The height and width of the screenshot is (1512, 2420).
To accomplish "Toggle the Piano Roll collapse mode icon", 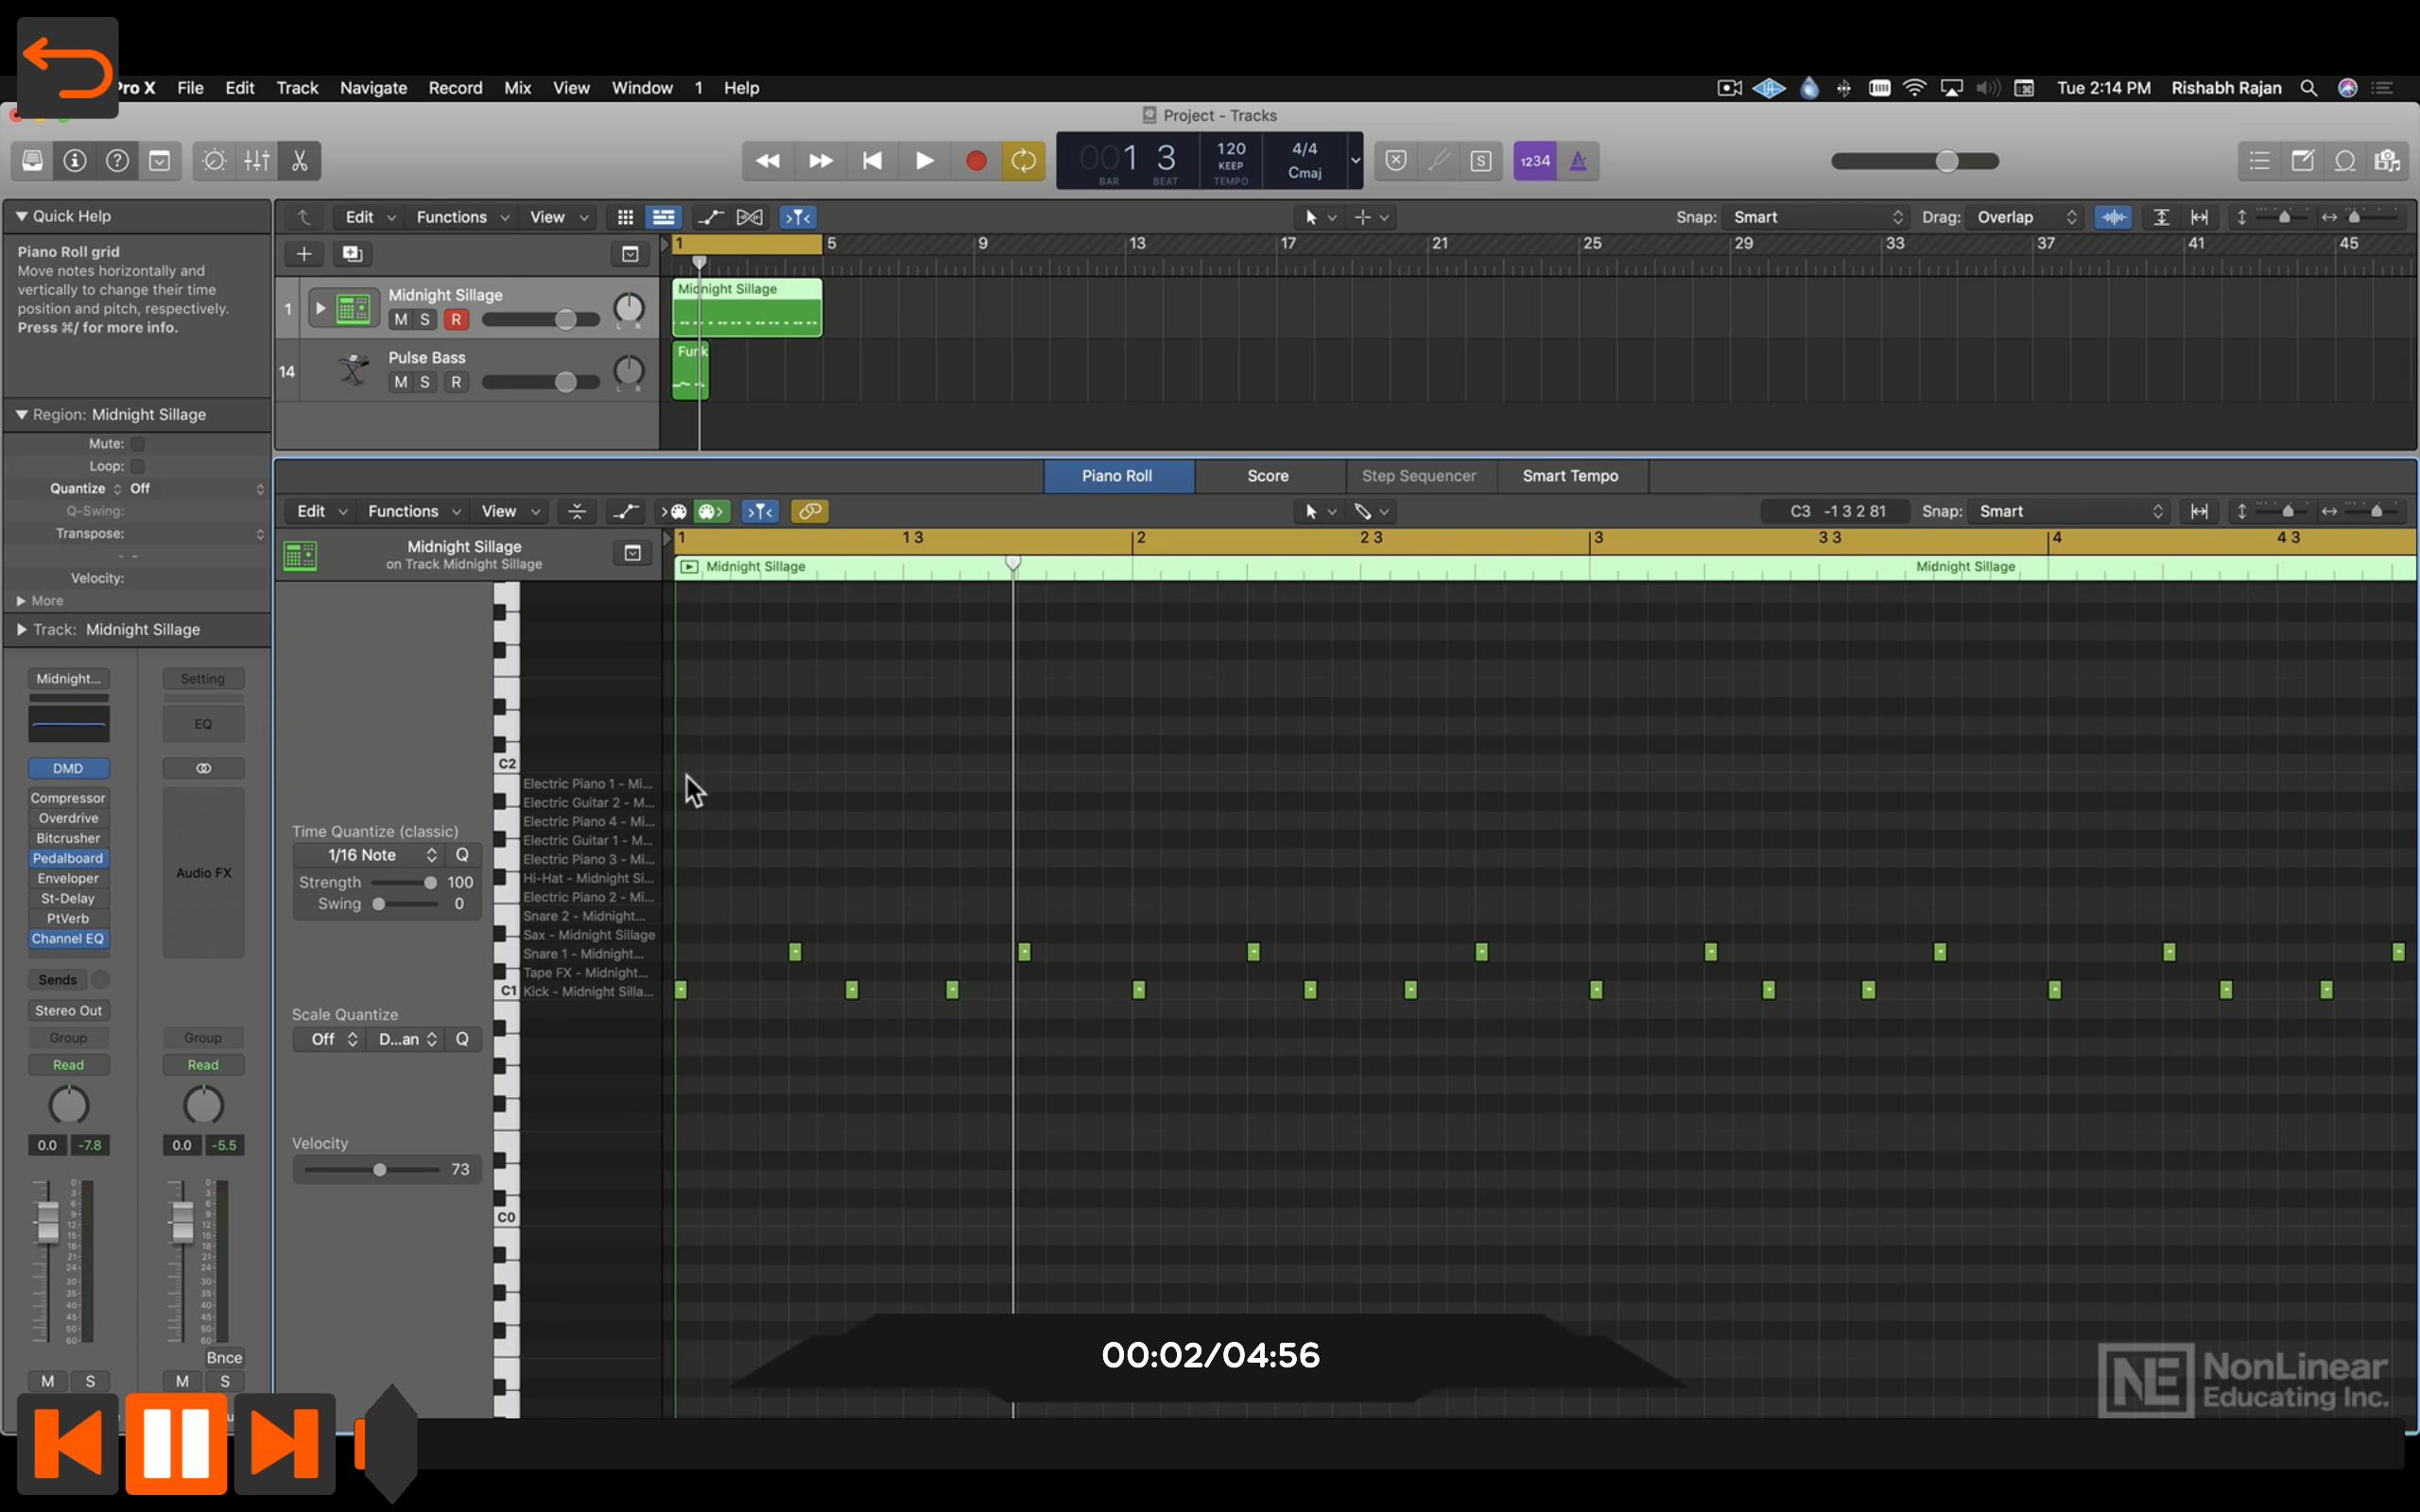I will point(577,512).
